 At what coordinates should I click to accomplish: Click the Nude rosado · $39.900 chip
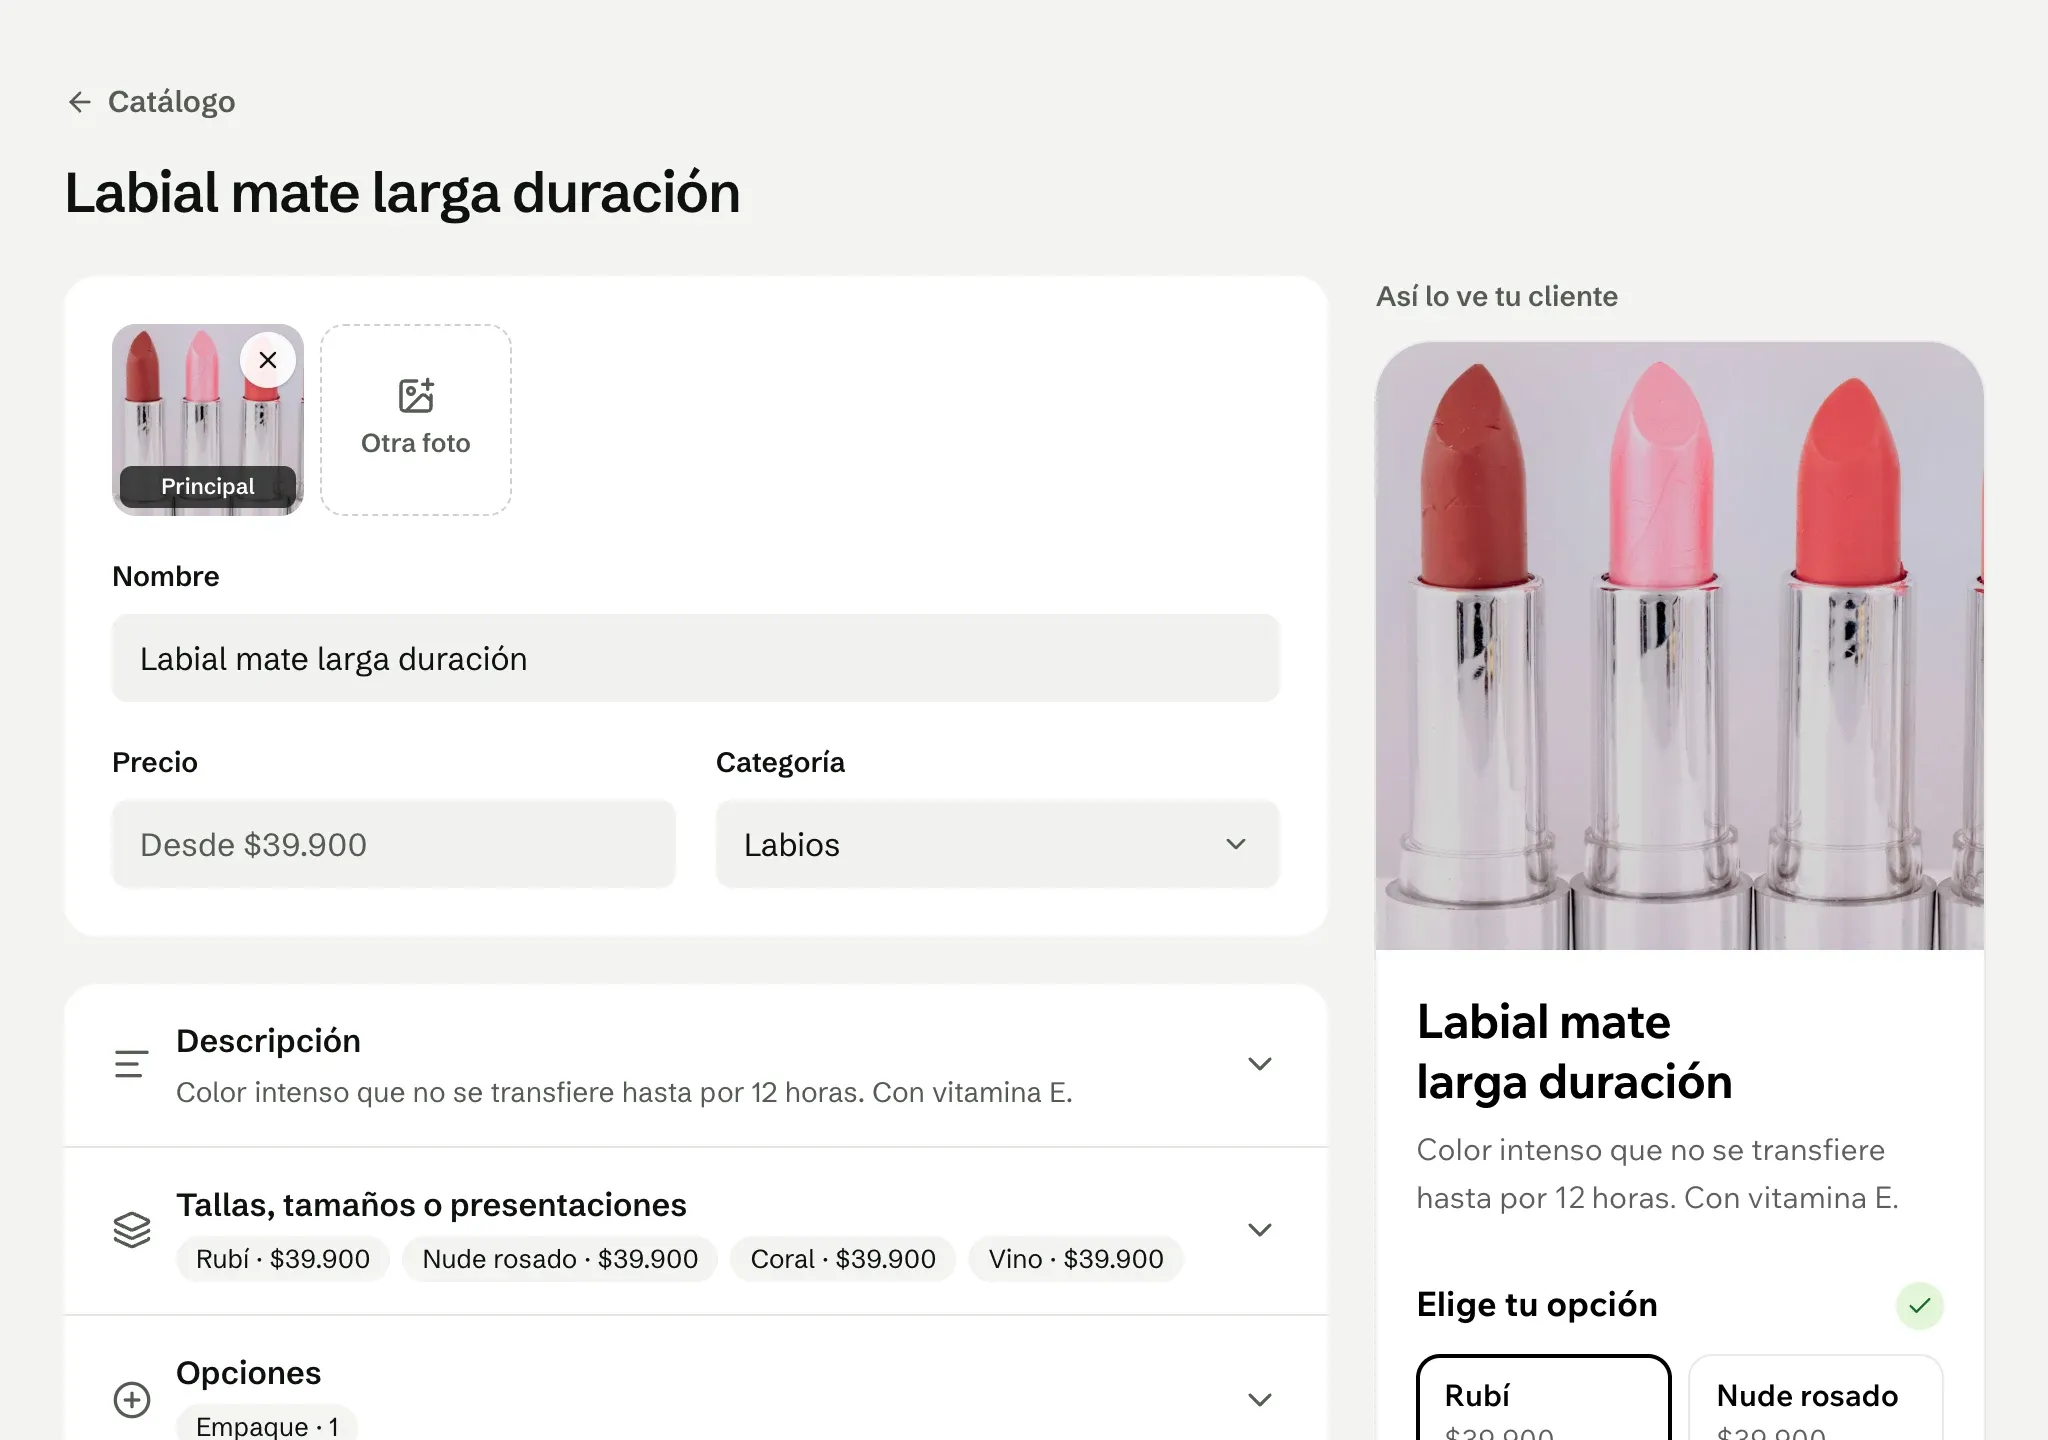click(x=560, y=1259)
